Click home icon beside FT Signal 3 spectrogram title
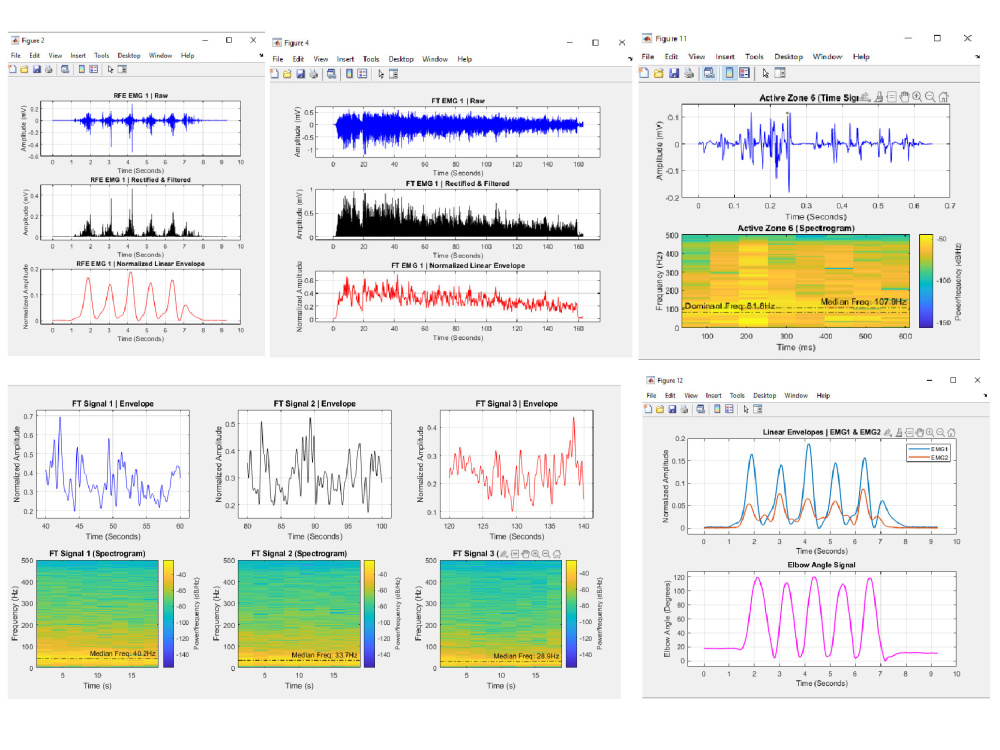The width and height of the screenshot is (1000, 750). (557, 554)
